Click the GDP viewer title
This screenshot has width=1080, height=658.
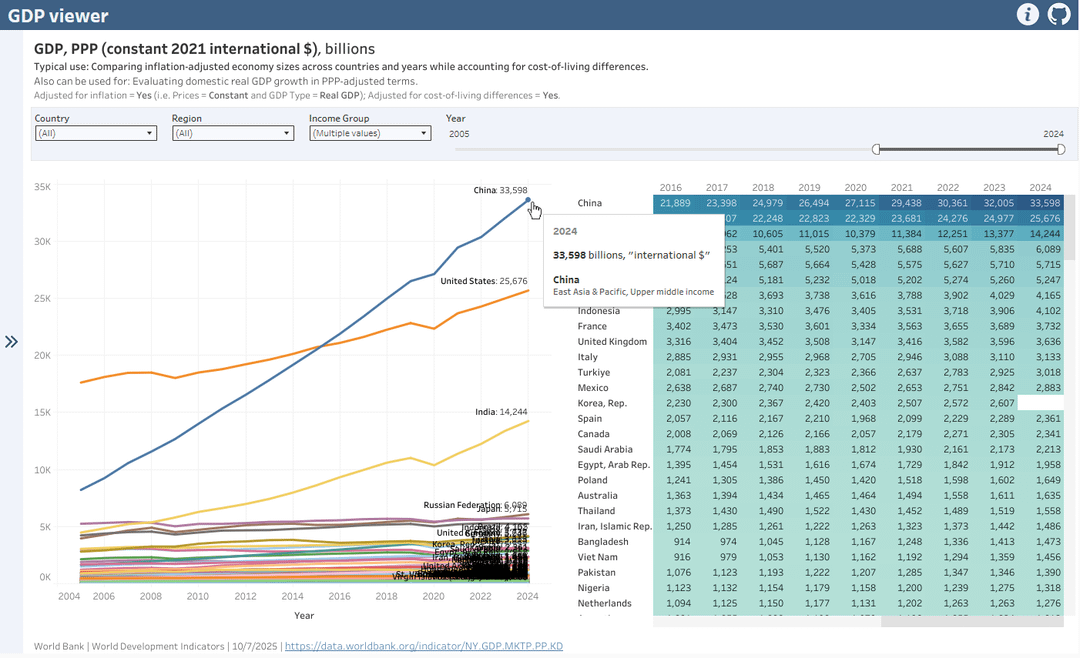(58, 16)
